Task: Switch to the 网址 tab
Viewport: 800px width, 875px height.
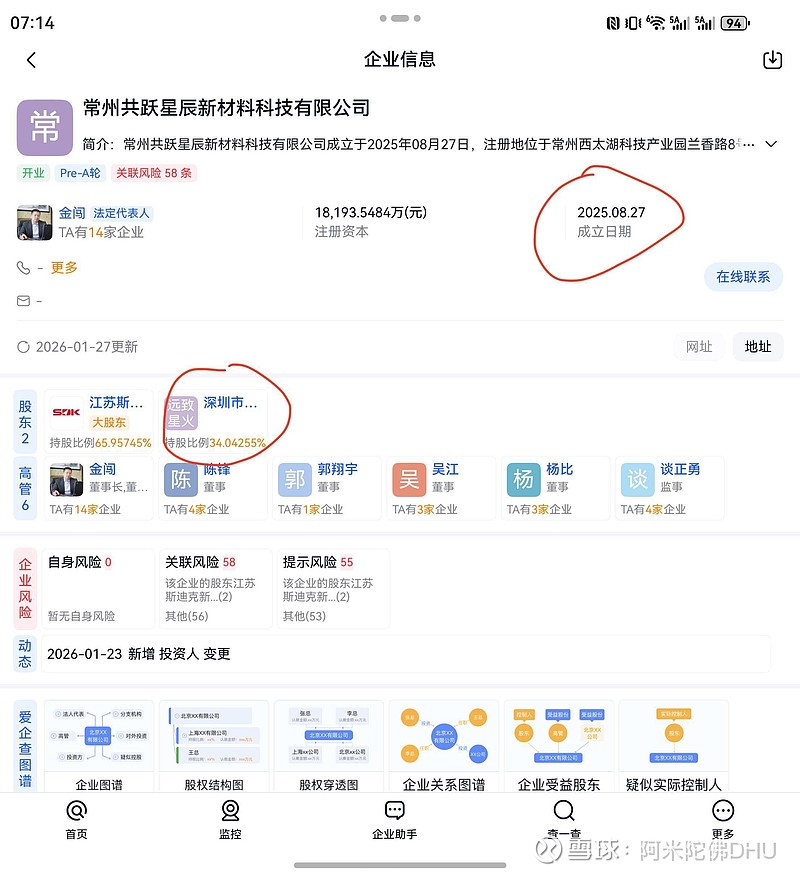Action: pos(699,347)
